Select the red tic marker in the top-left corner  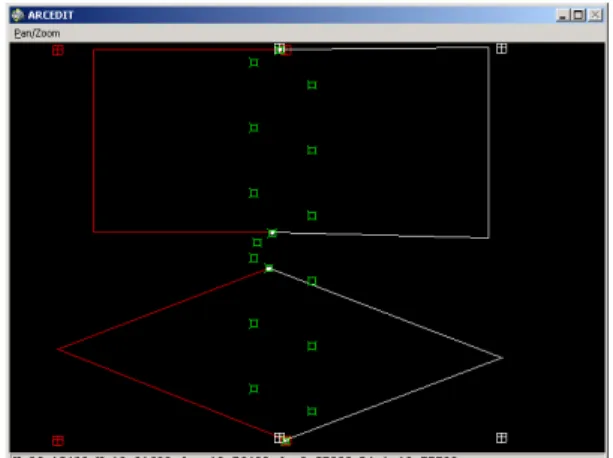[x=58, y=50]
